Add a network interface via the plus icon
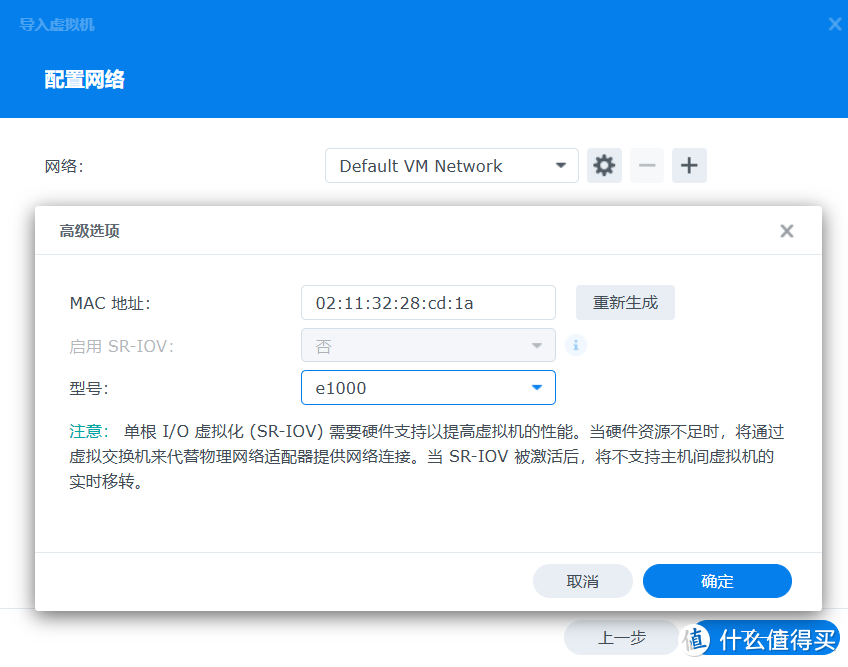848x667 pixels. pyautogui.click(x=689, y=165)
